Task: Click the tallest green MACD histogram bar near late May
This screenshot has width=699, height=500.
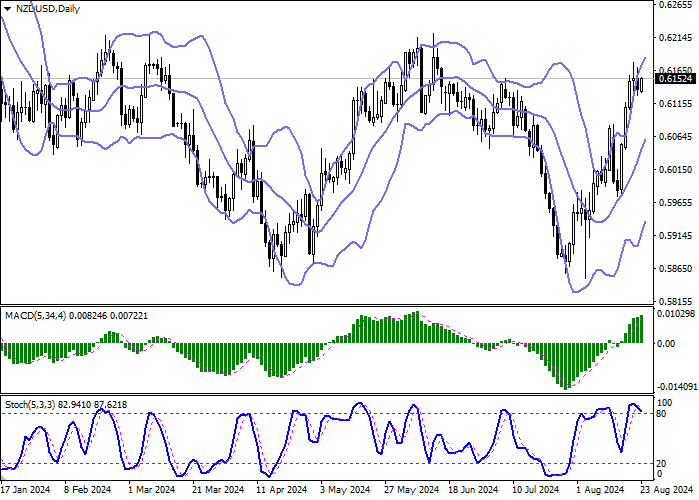Action: (x=417, y=327)
